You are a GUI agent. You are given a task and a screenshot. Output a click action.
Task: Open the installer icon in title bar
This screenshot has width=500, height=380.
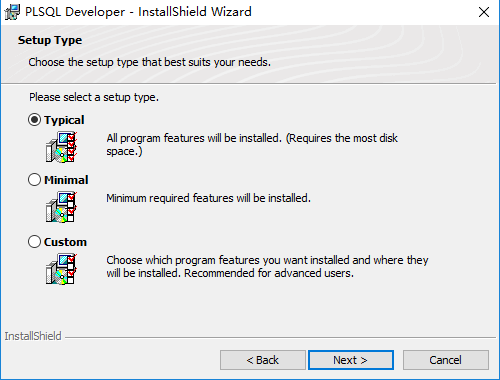pos(12,12)
